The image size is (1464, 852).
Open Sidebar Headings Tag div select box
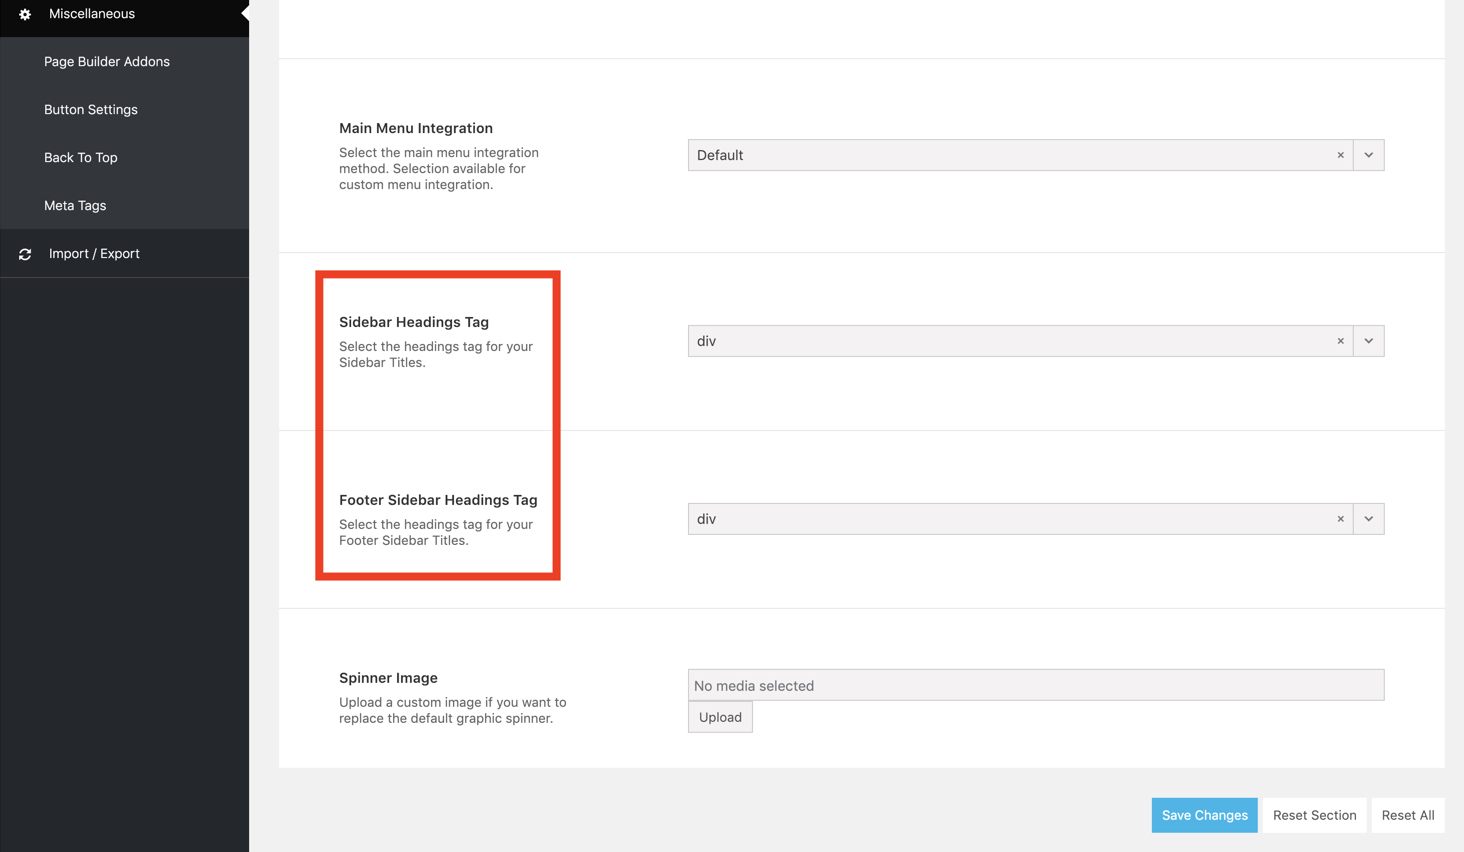point(1036,341)
